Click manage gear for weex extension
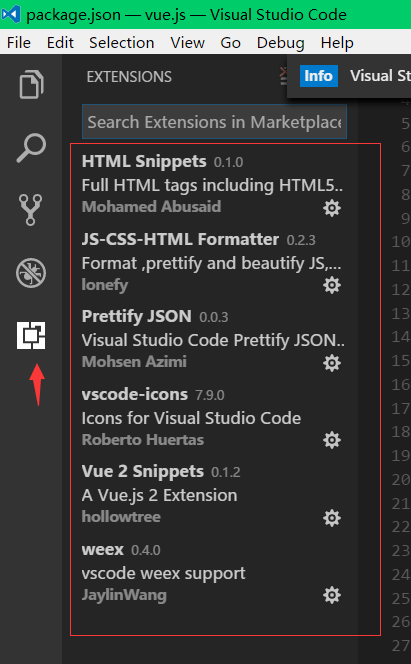This screenshot has height=664, width=411. pos(332,595)
